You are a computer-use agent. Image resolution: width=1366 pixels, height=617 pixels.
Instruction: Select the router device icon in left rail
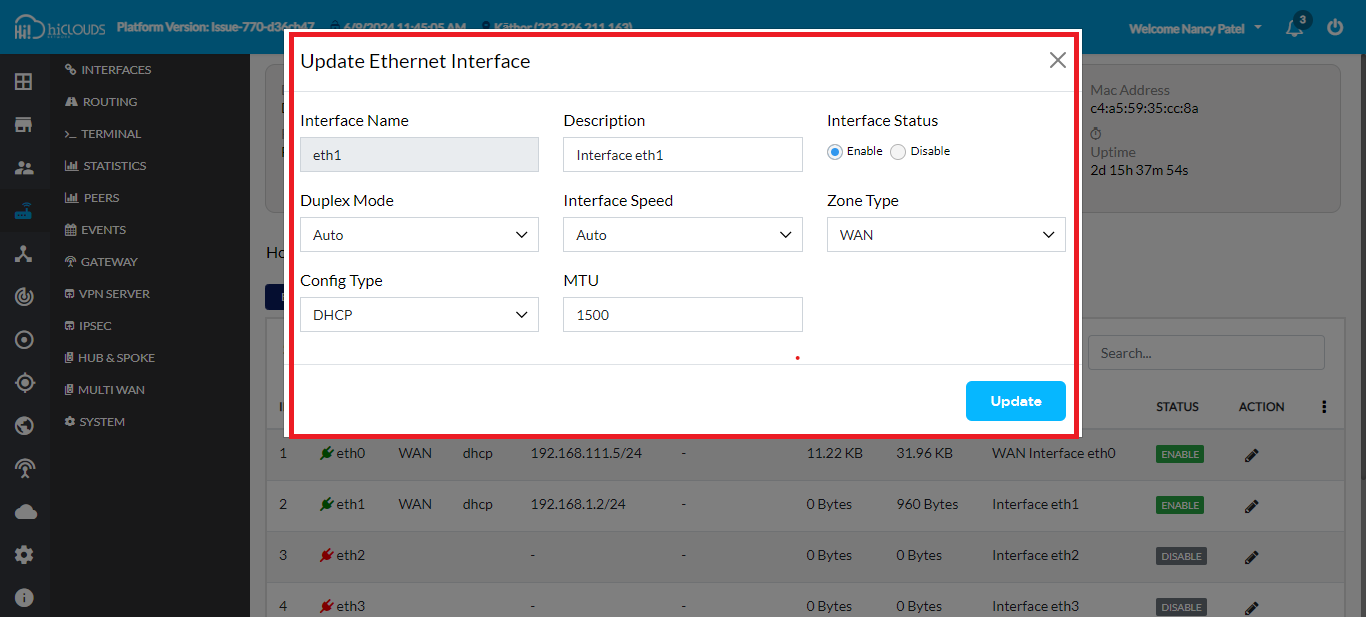point(24,211)
